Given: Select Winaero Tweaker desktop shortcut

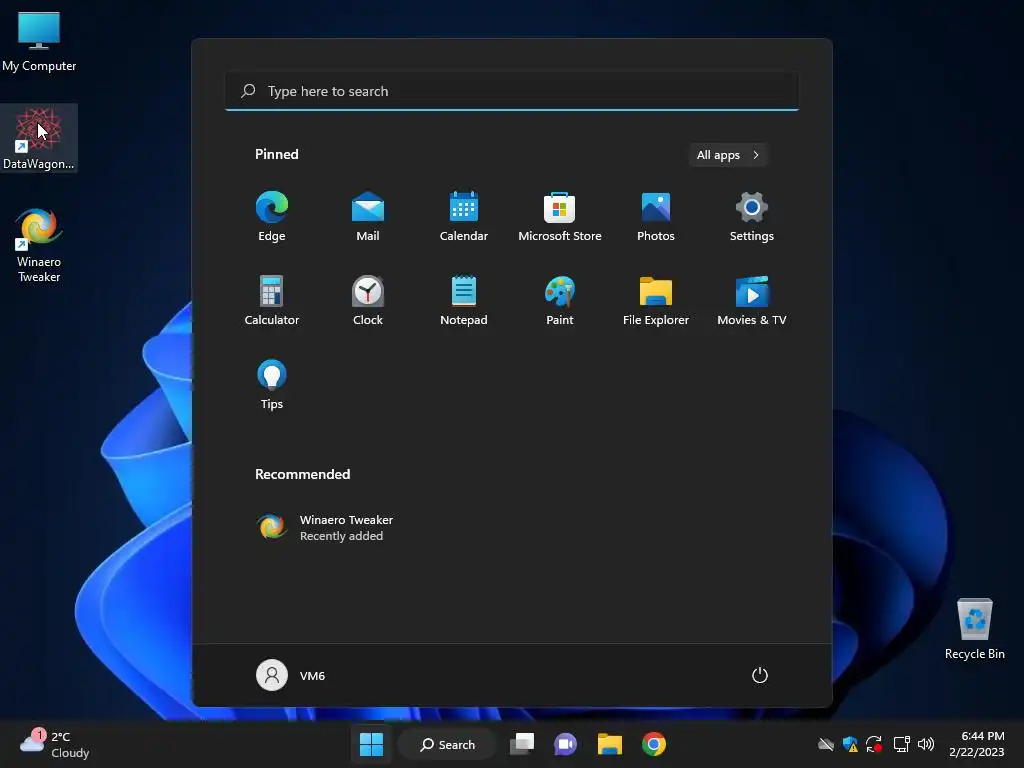Looking at the screenshot, I should tap(39, 246).
